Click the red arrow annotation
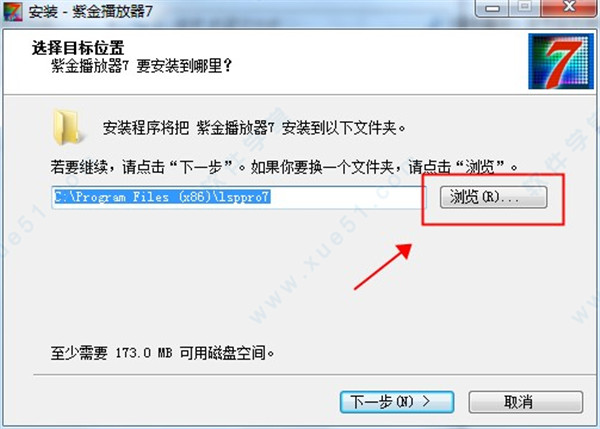Viewport: 600px width, 429px height. coord(383,267)
